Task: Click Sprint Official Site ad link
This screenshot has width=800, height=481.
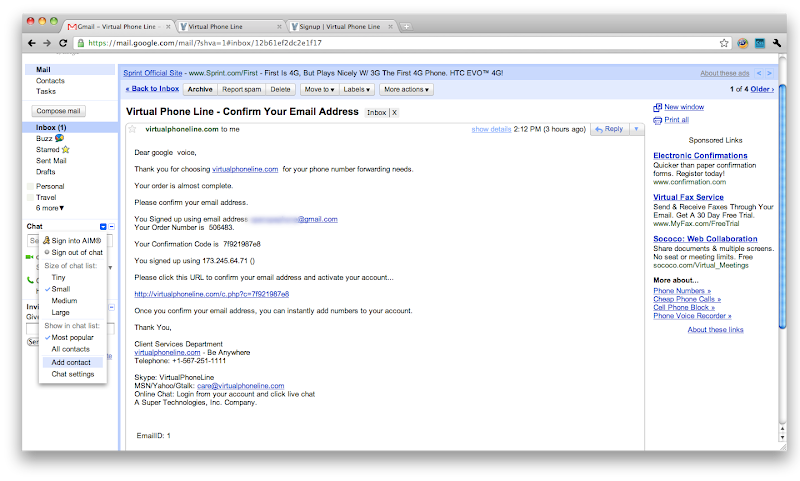Action: tap(153, 73)
